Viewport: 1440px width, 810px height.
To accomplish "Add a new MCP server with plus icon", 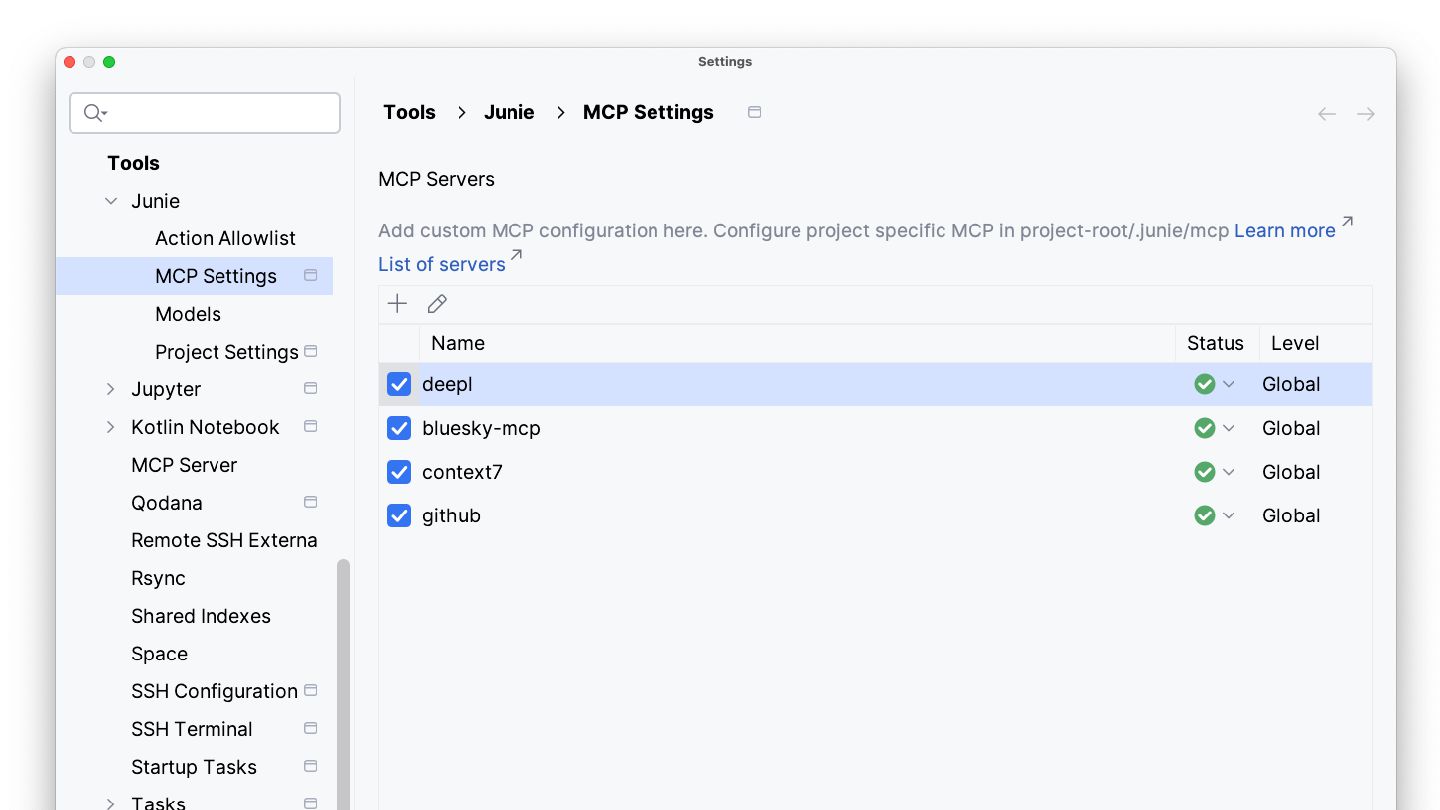I will (397, 304).
